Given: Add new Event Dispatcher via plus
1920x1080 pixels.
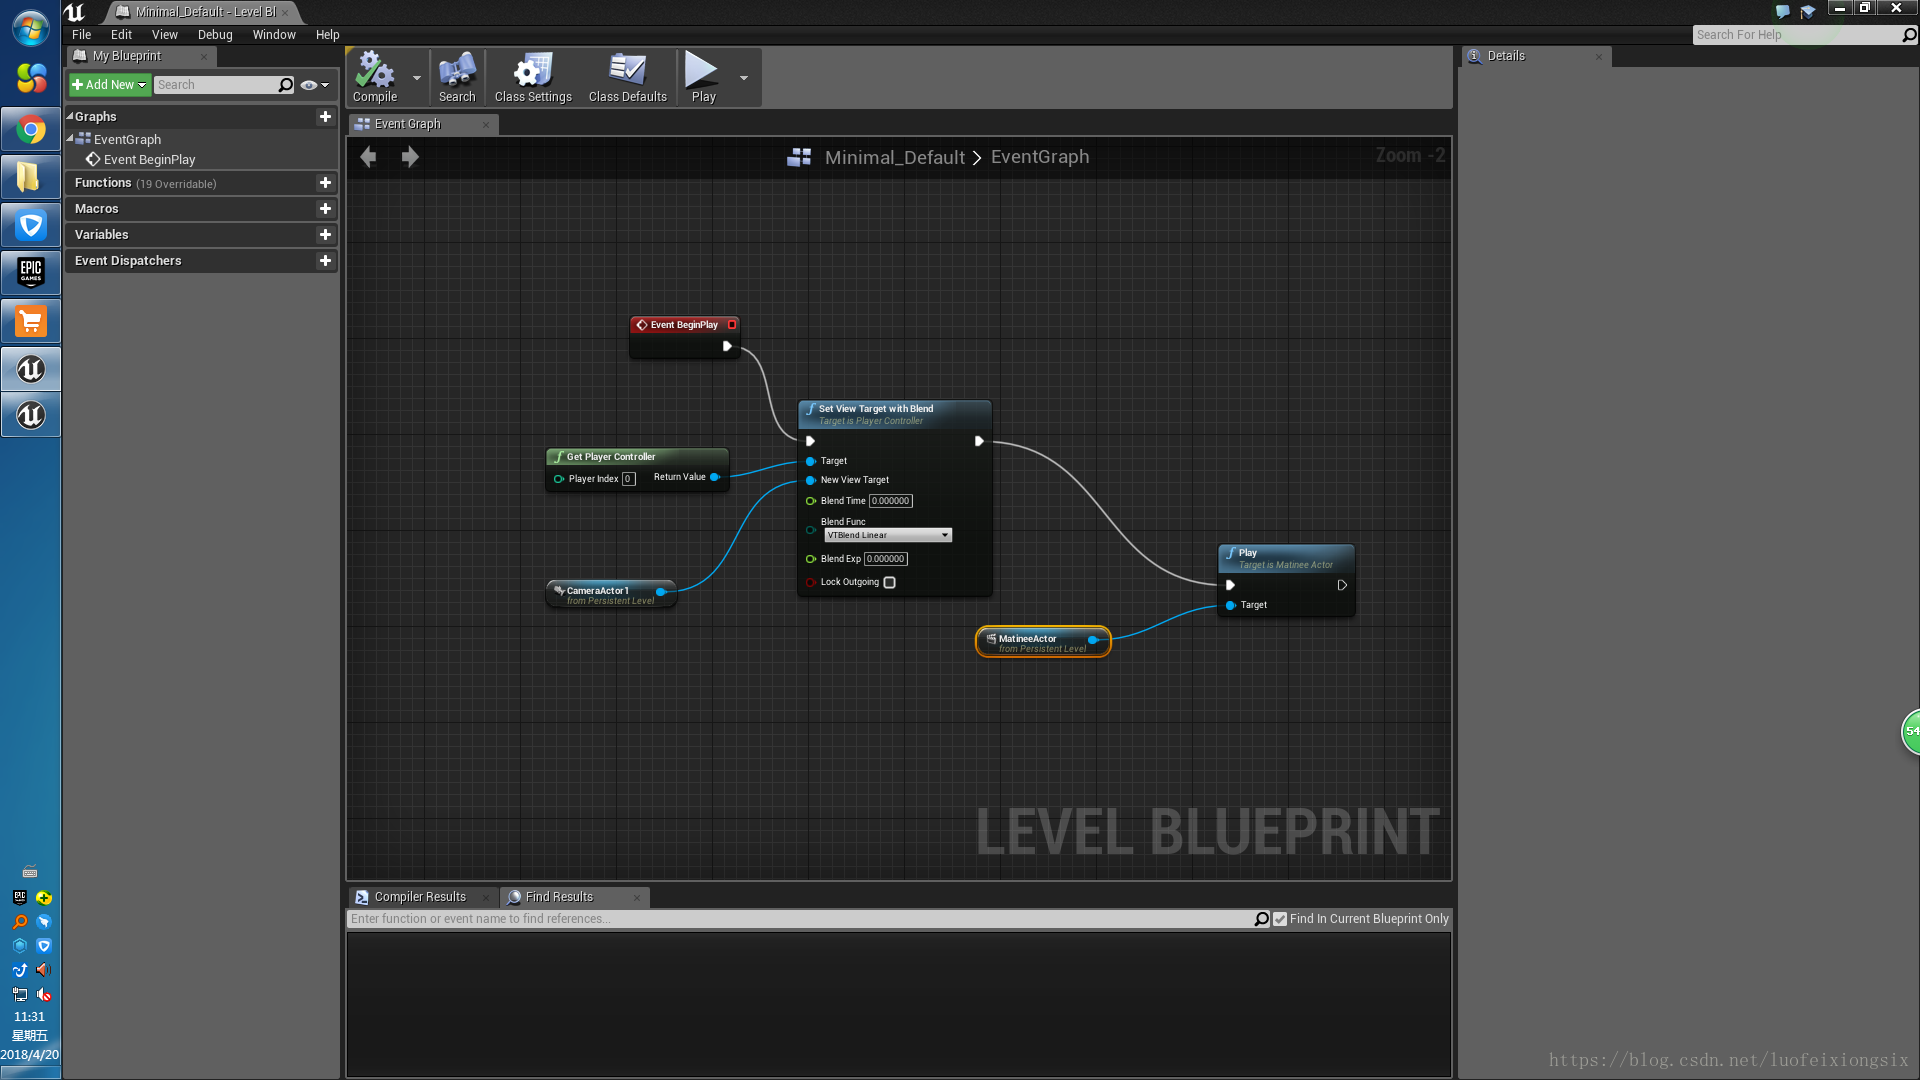Looking at the screenshot, I should (325, 261).
